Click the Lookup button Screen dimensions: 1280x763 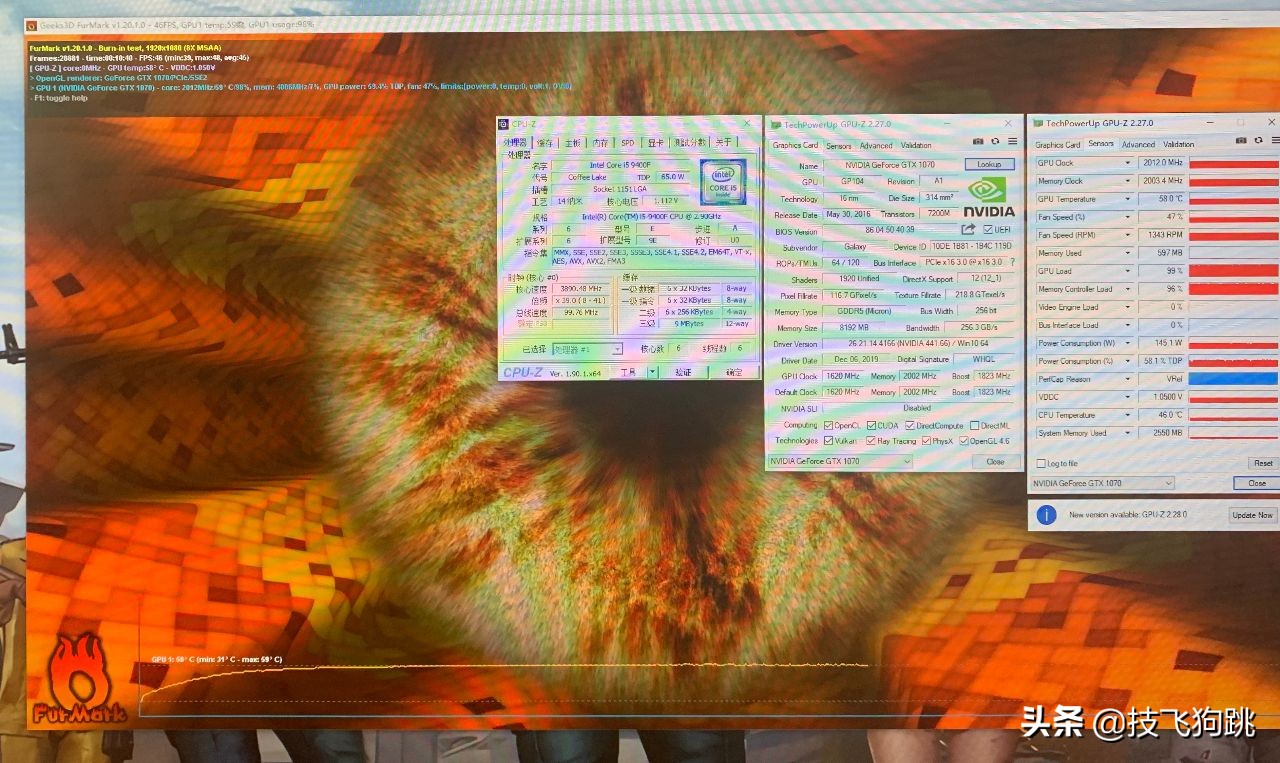click(x=989, y=165)
